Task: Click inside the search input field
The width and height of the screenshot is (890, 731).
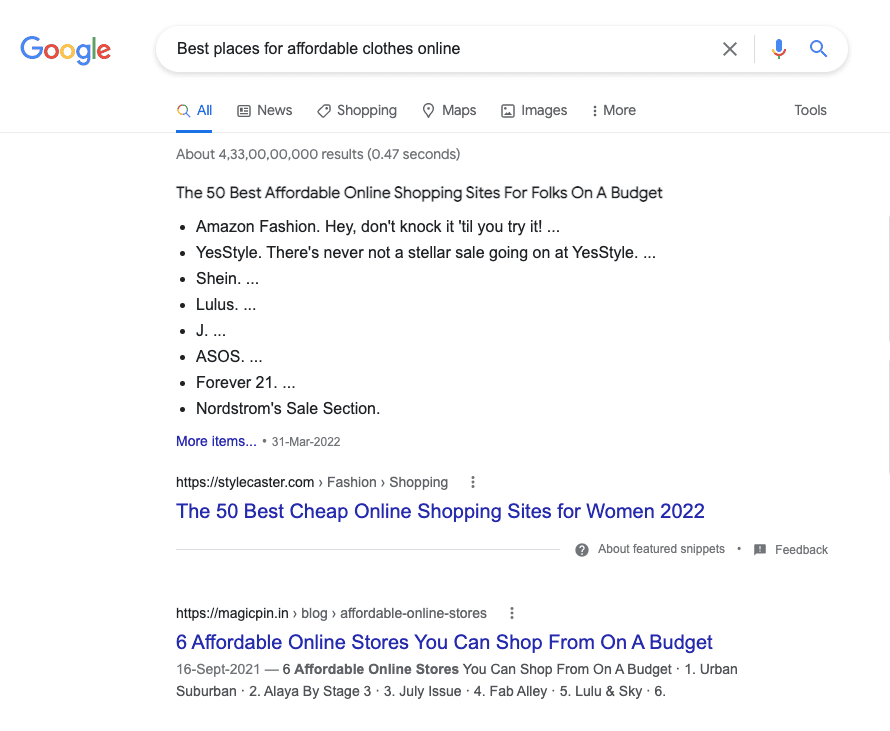Action: [x=430, y=48]
